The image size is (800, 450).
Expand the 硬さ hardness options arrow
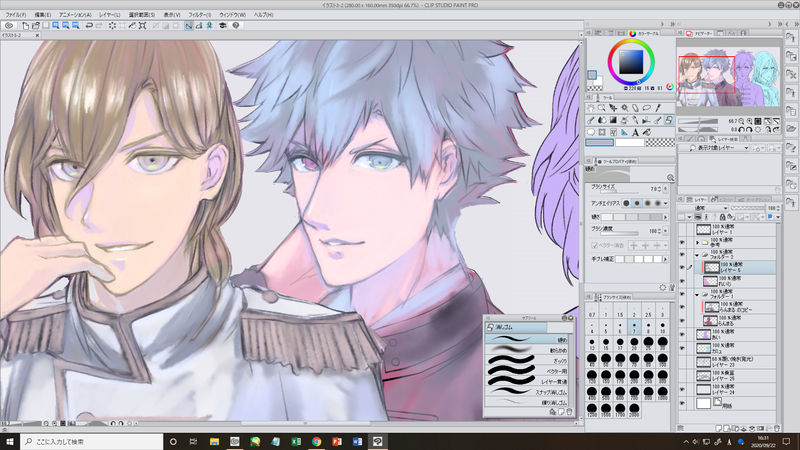click(x=665, y=217)
